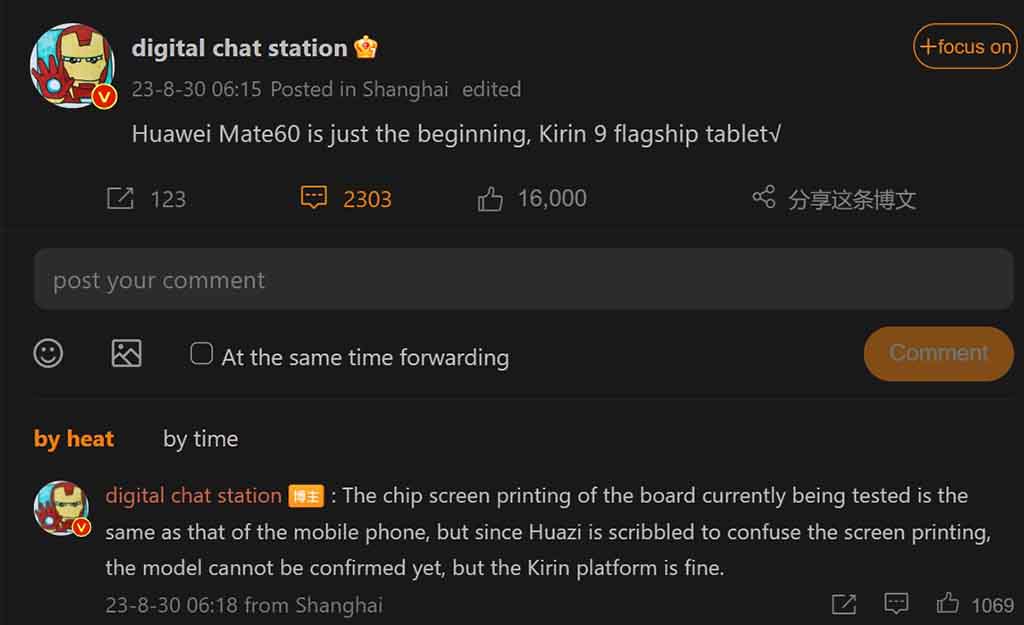Open the post author's Iron Man avatar
This screenshot has height=625, width=1024.
(x=72, y=66)
